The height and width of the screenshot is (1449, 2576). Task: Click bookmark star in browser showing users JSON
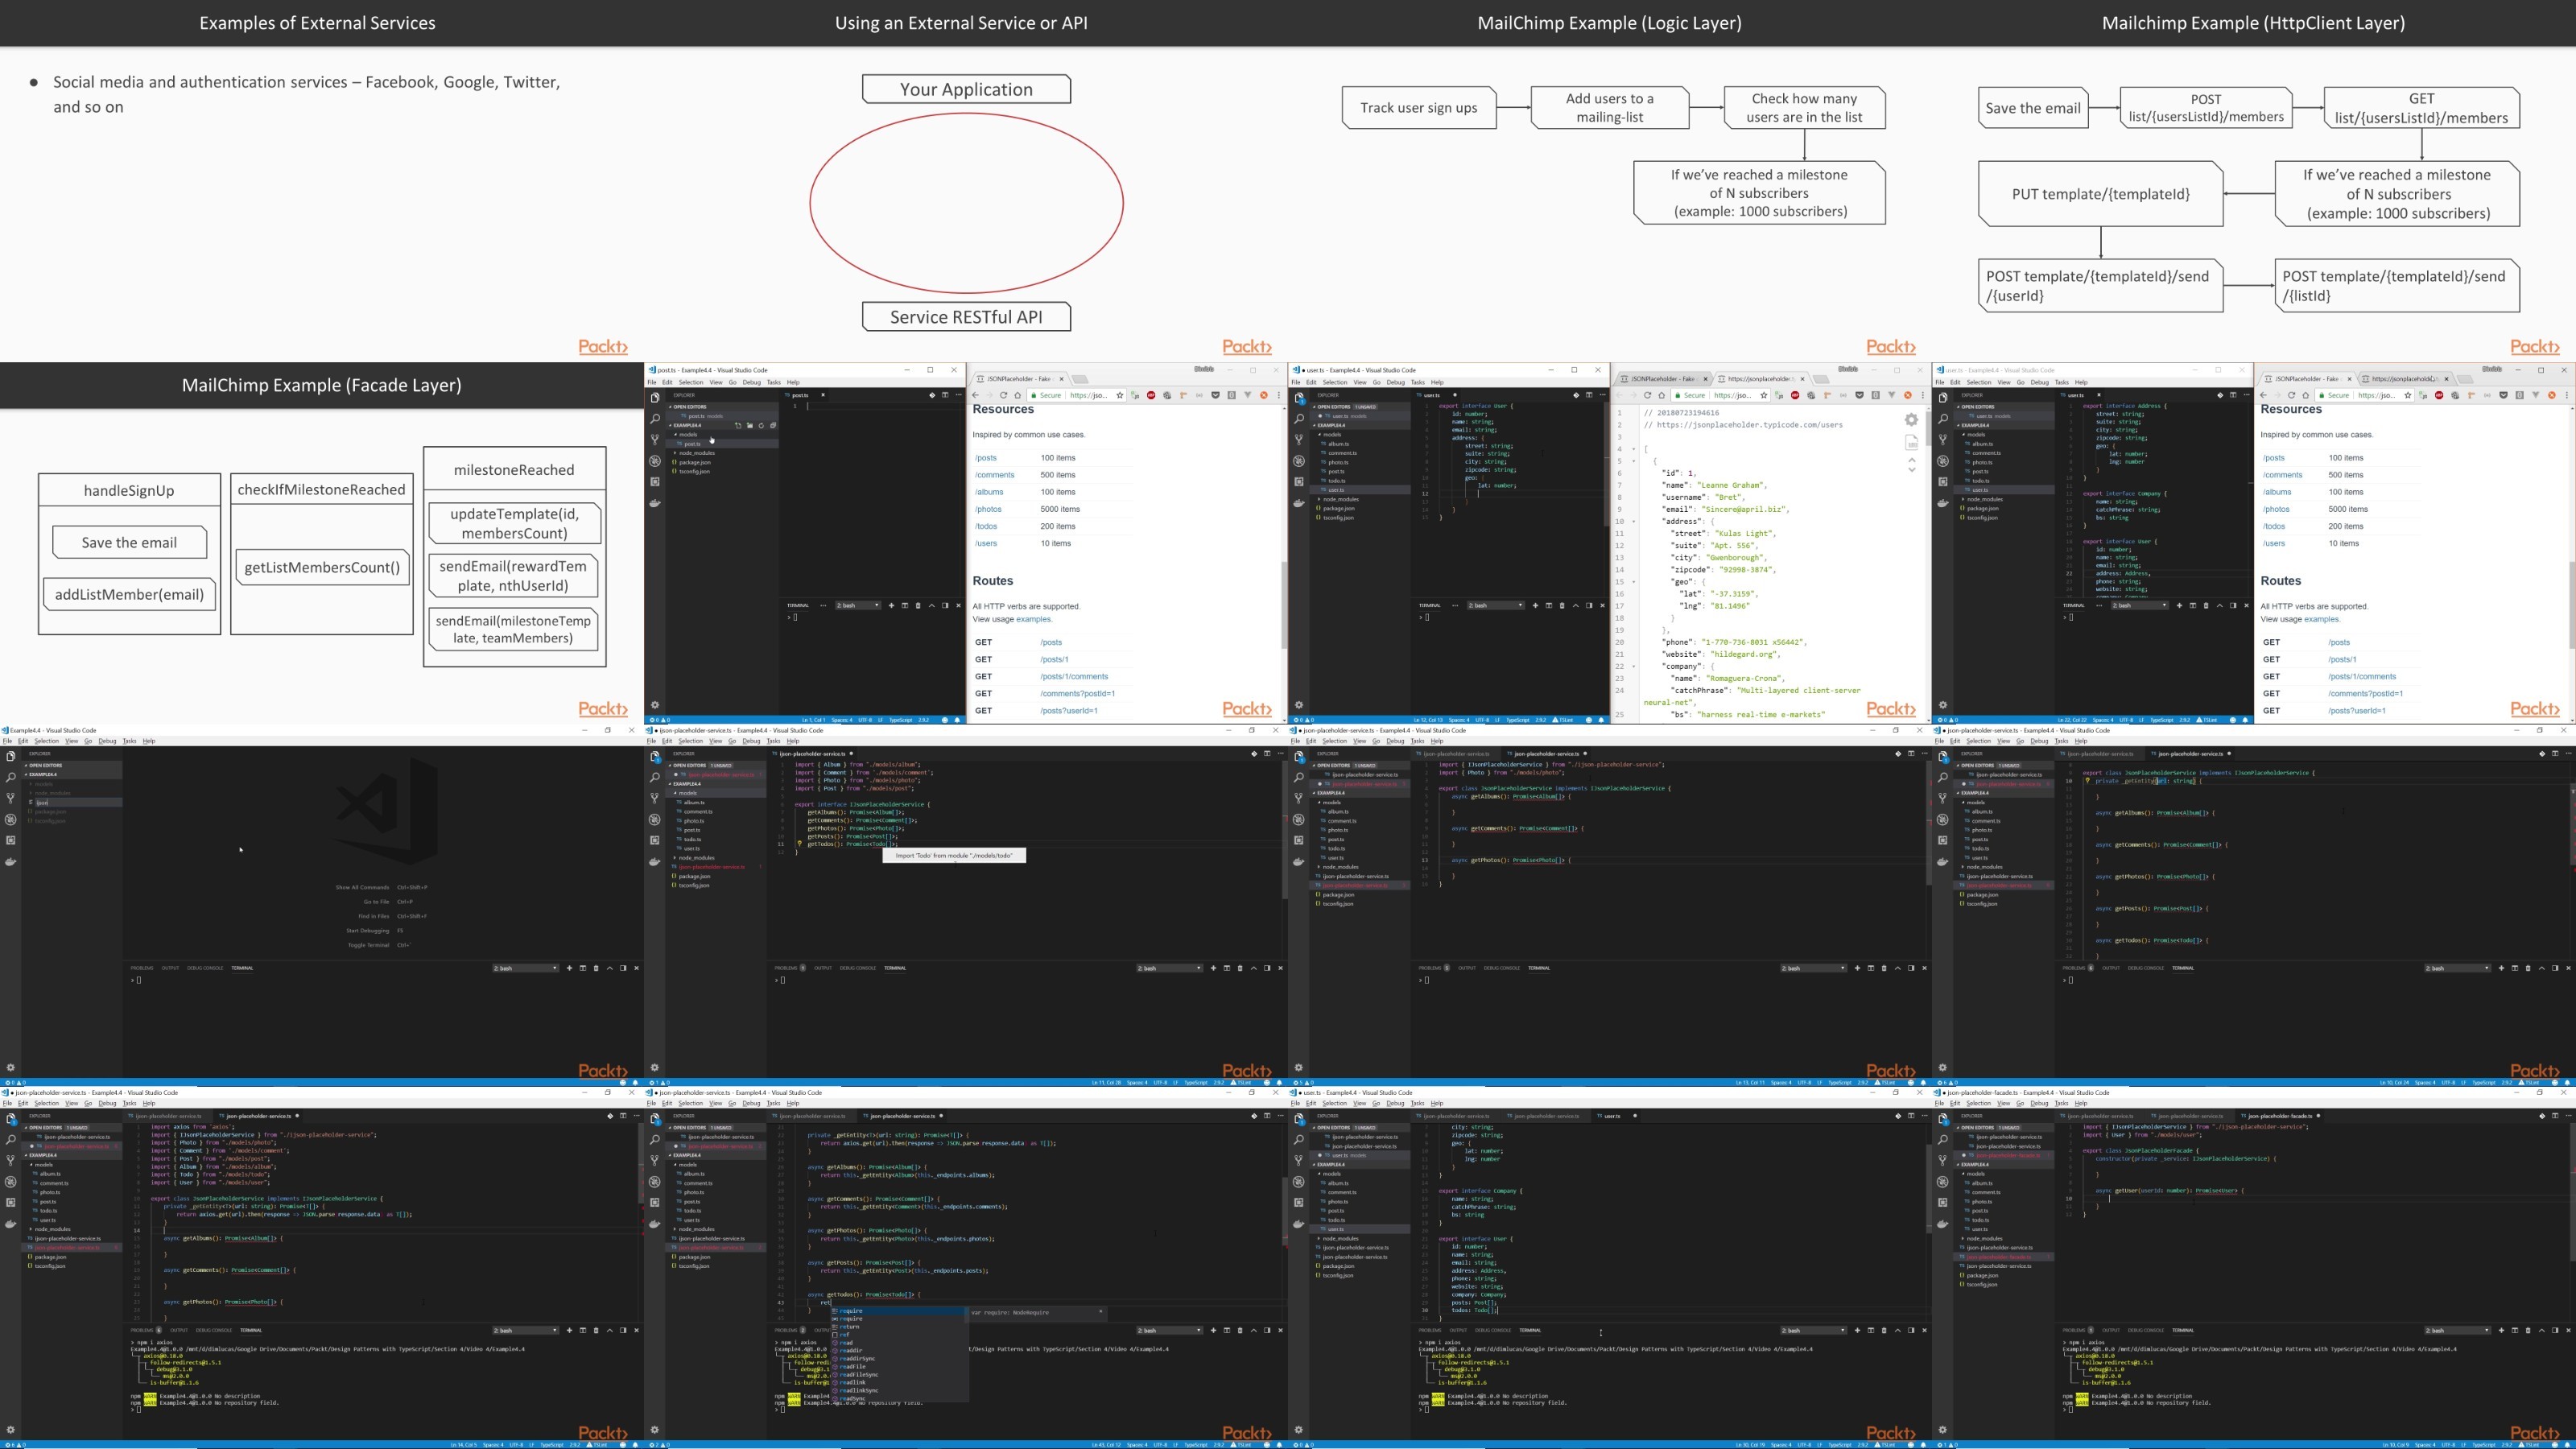coord(1764,395)
